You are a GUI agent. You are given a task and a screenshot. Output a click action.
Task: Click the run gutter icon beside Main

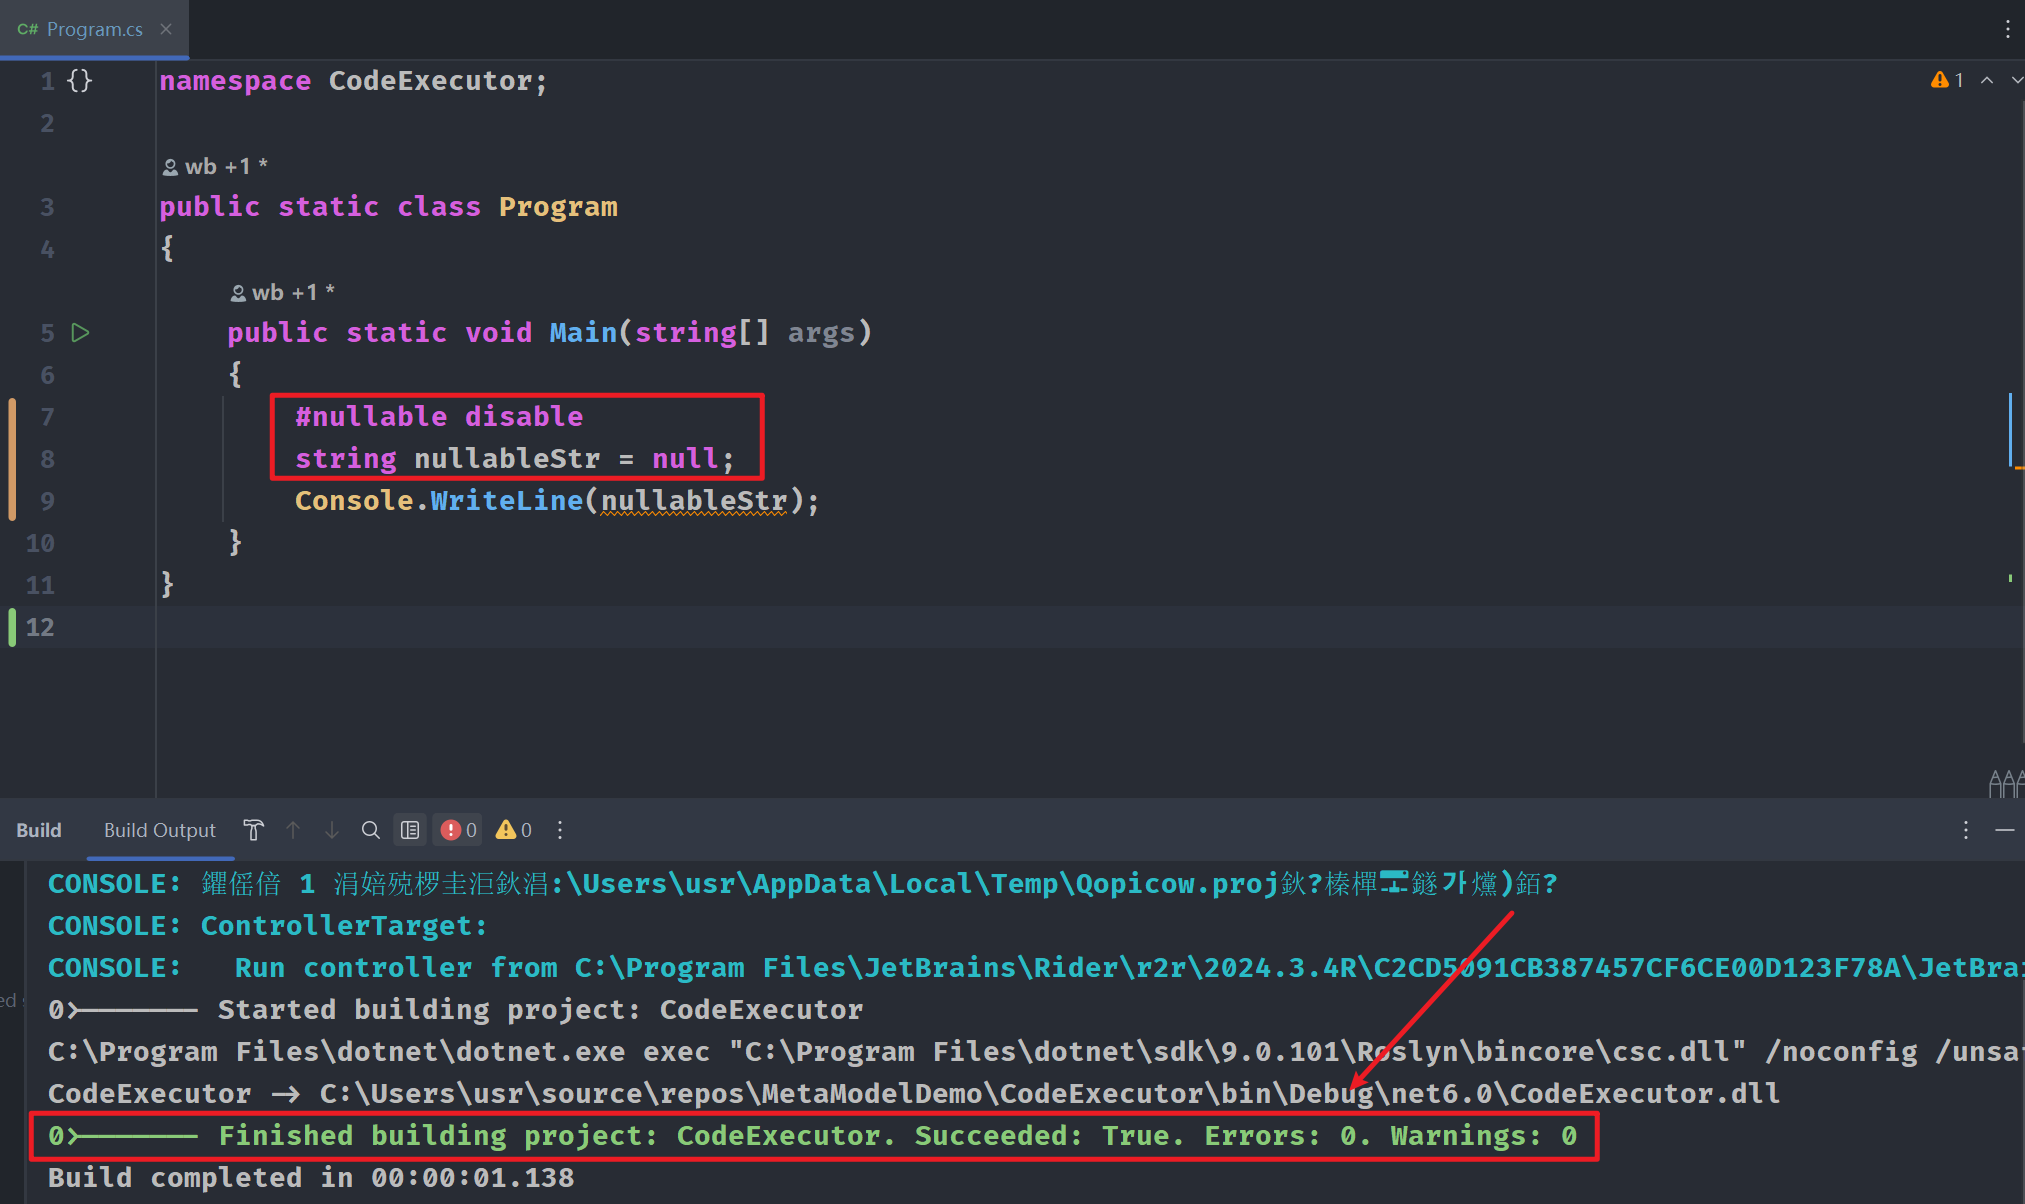pyautogui.click(x=81, y=332)
